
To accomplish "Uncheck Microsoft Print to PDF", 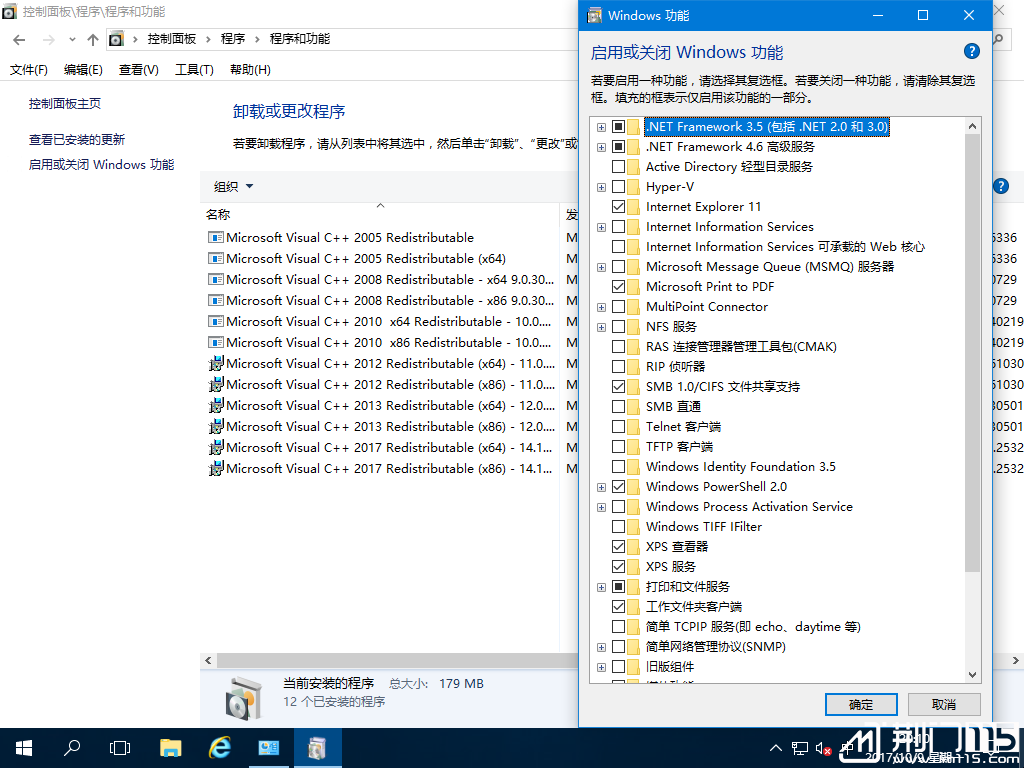I will pyautogui.click(x=618, y=287).
